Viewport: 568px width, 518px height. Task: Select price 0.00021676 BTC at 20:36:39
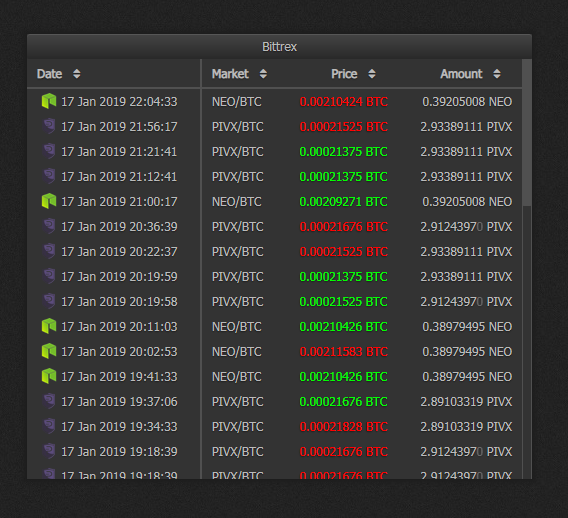click(344, 227)
